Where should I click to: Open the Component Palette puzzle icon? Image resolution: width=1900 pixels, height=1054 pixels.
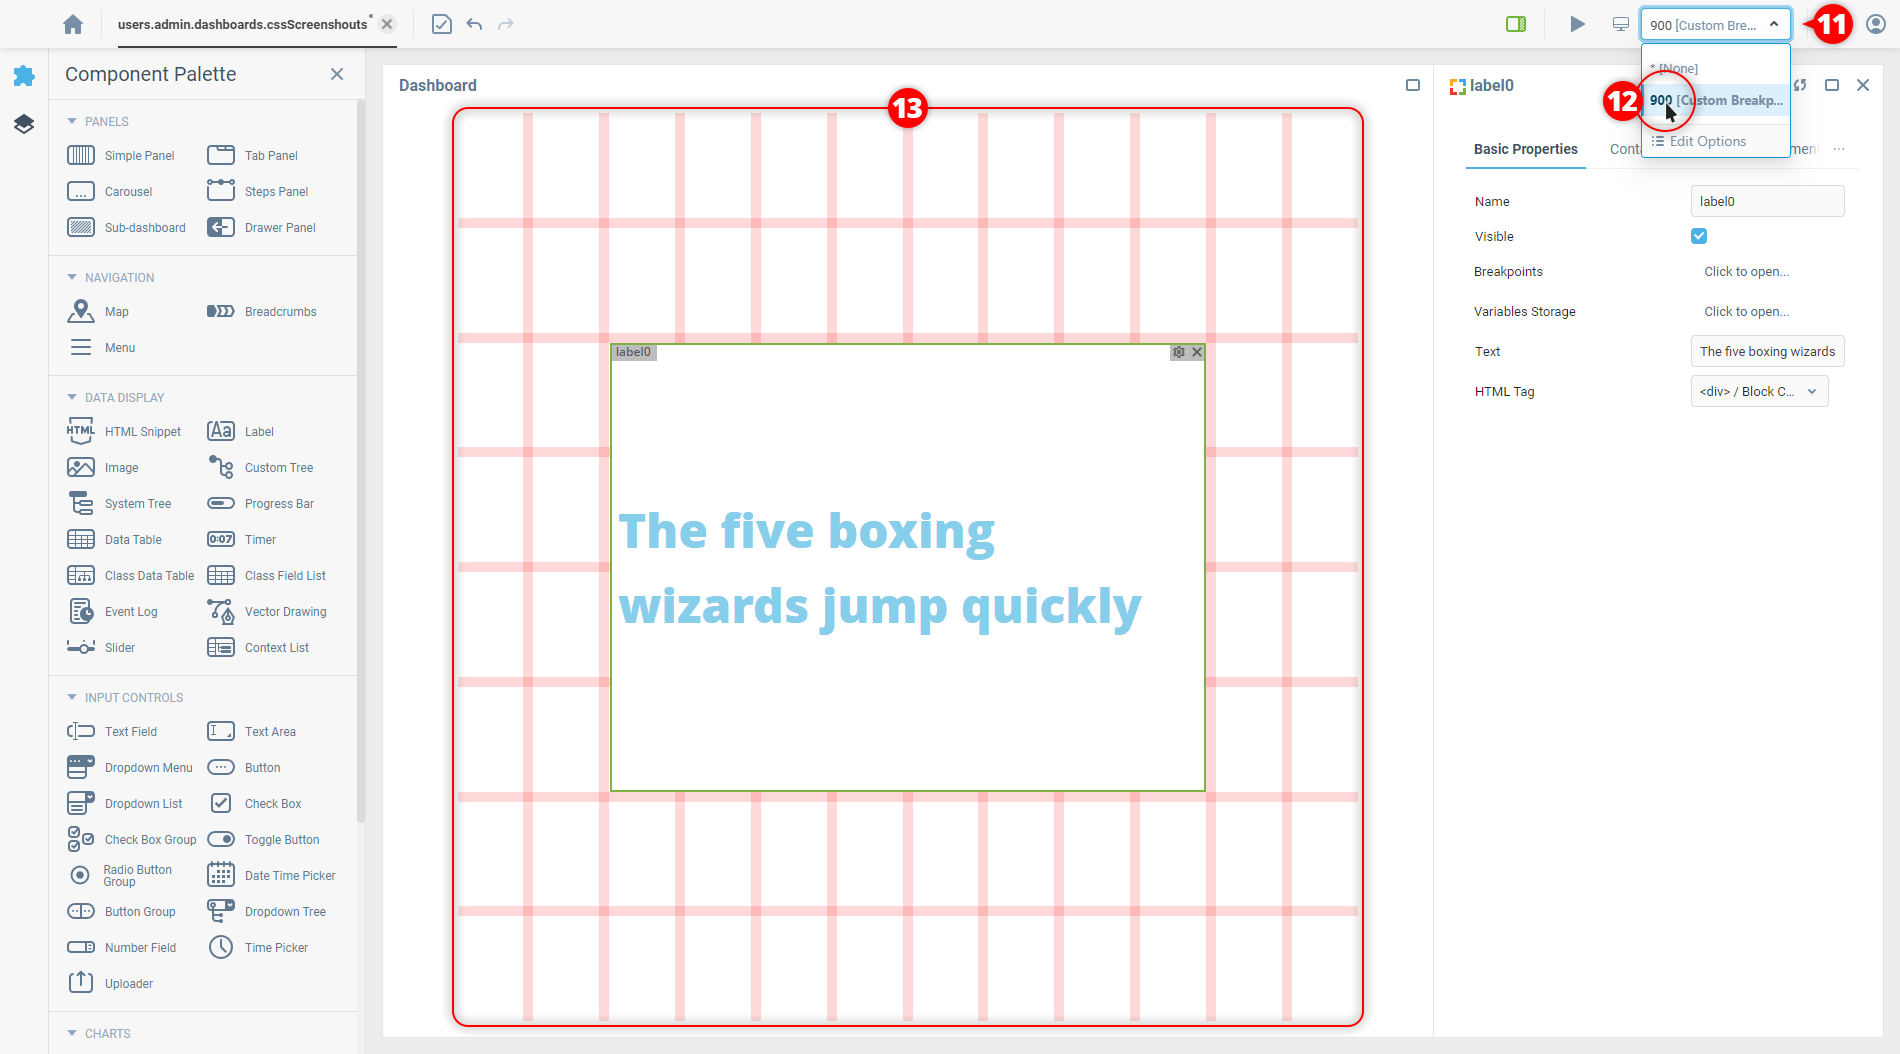(x=24, y=76)
